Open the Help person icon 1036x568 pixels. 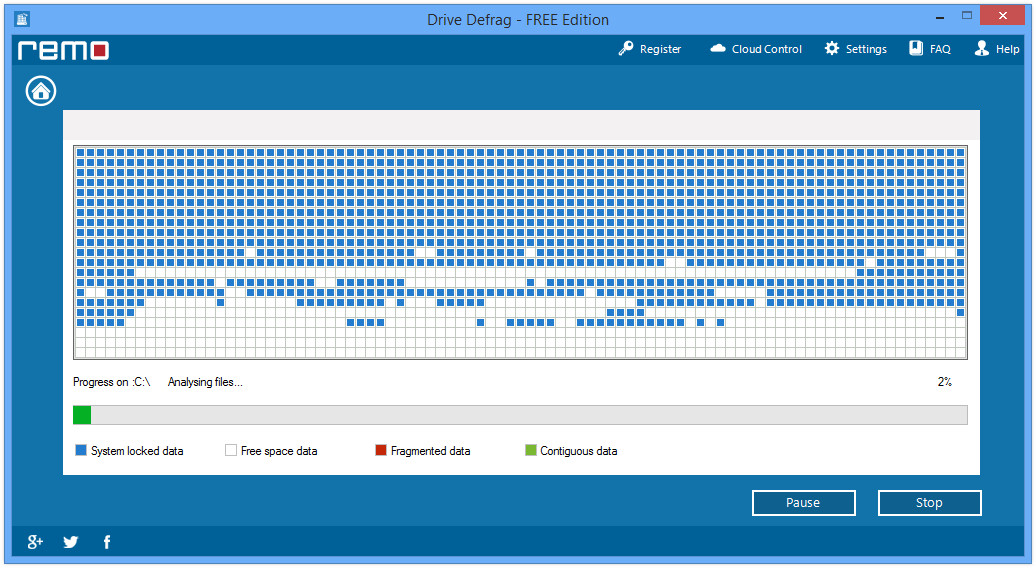(x=982, y=48)
